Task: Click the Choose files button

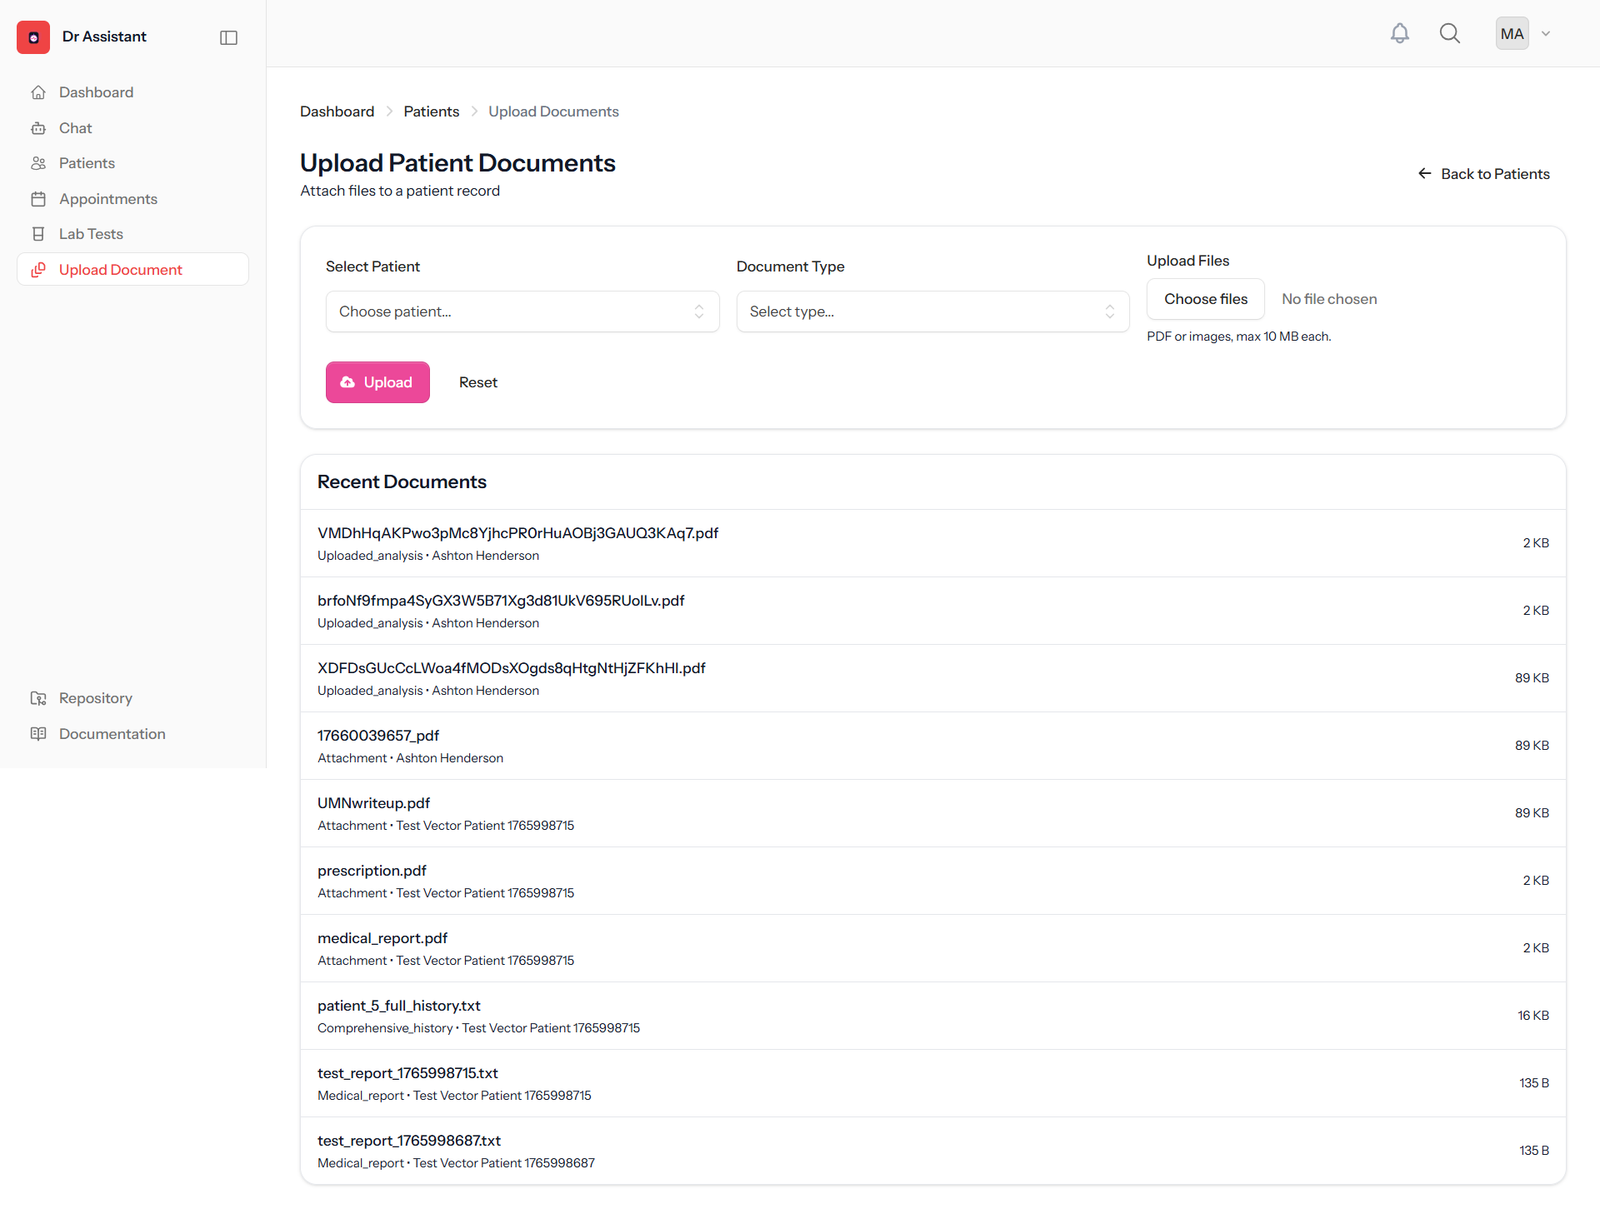Action: tap(1205, 299)
